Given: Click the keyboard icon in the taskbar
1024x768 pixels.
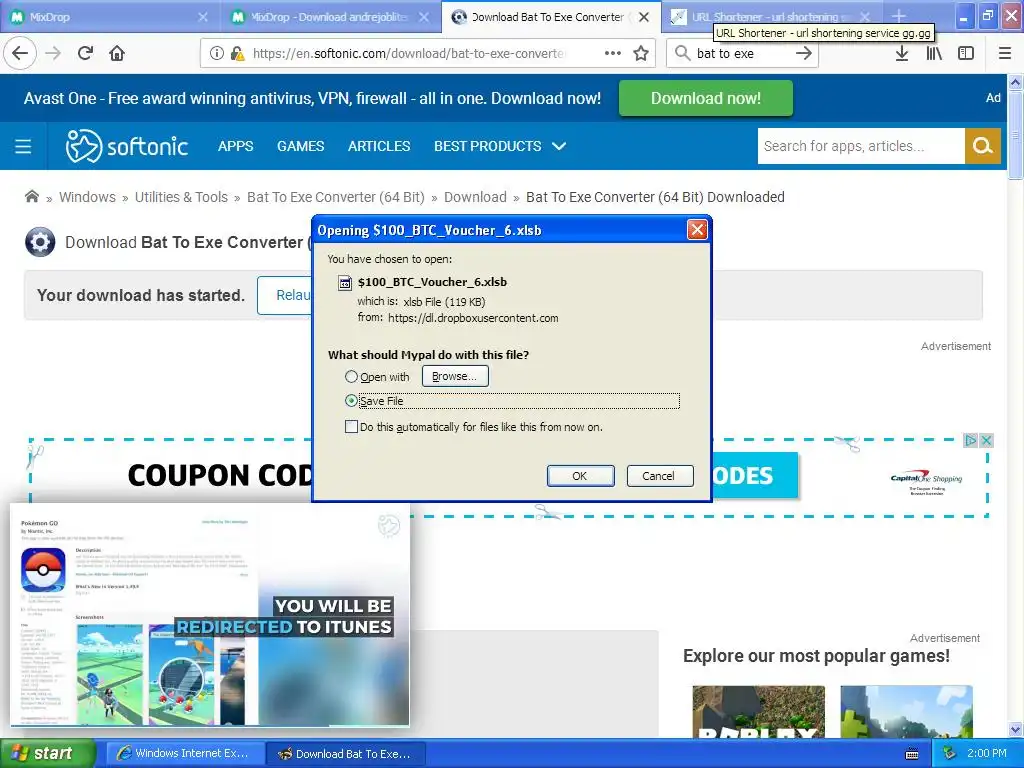Looking at the screenshot, I should click(912, 754).
